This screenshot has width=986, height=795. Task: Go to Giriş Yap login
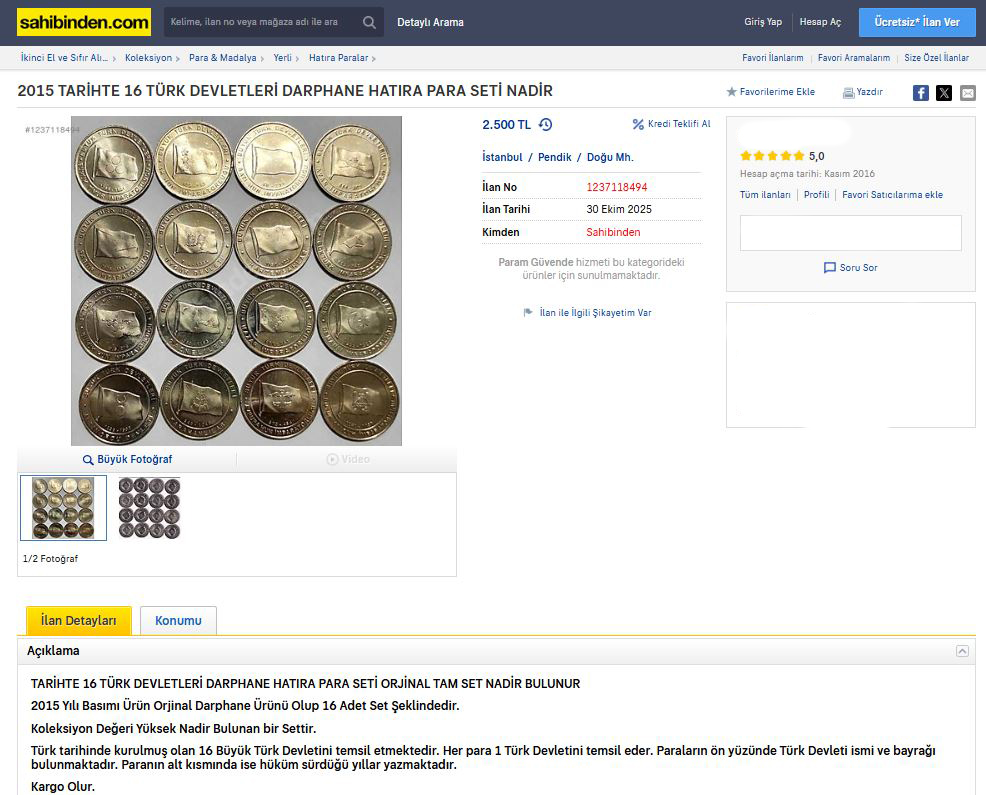click(x=762, y=22)
